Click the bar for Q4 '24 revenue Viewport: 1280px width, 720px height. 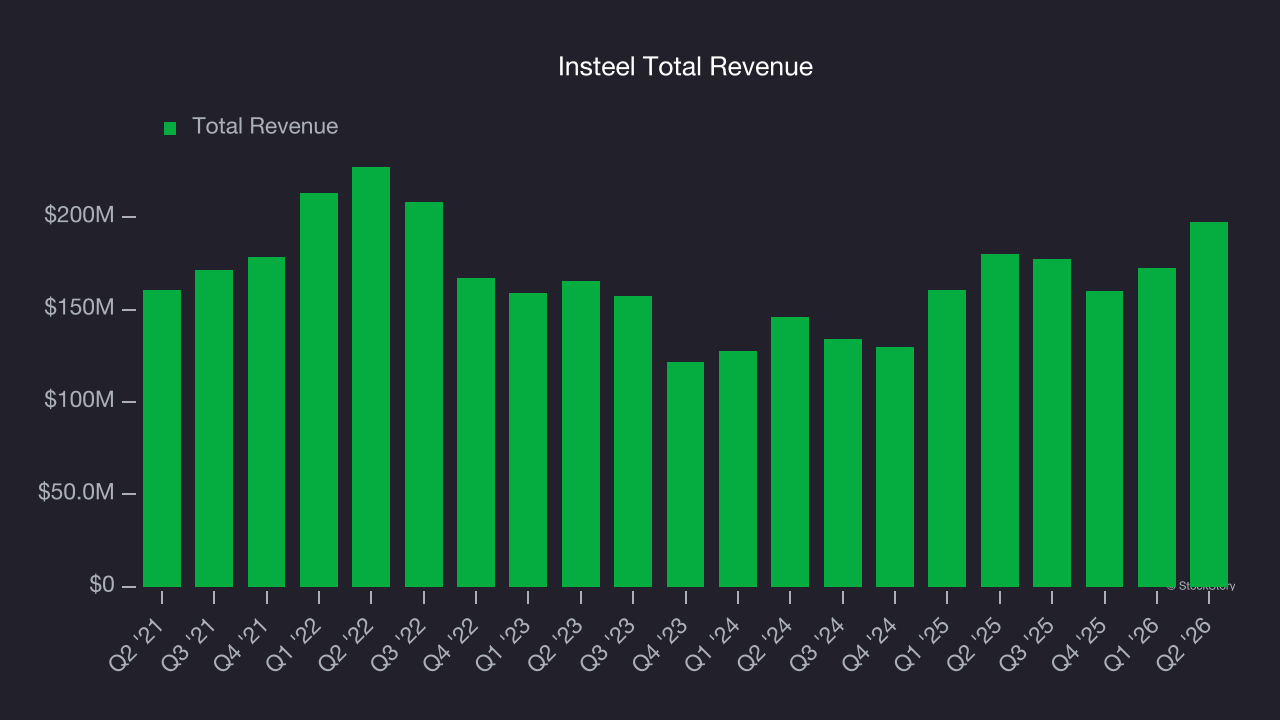click(x=895, y=467)
